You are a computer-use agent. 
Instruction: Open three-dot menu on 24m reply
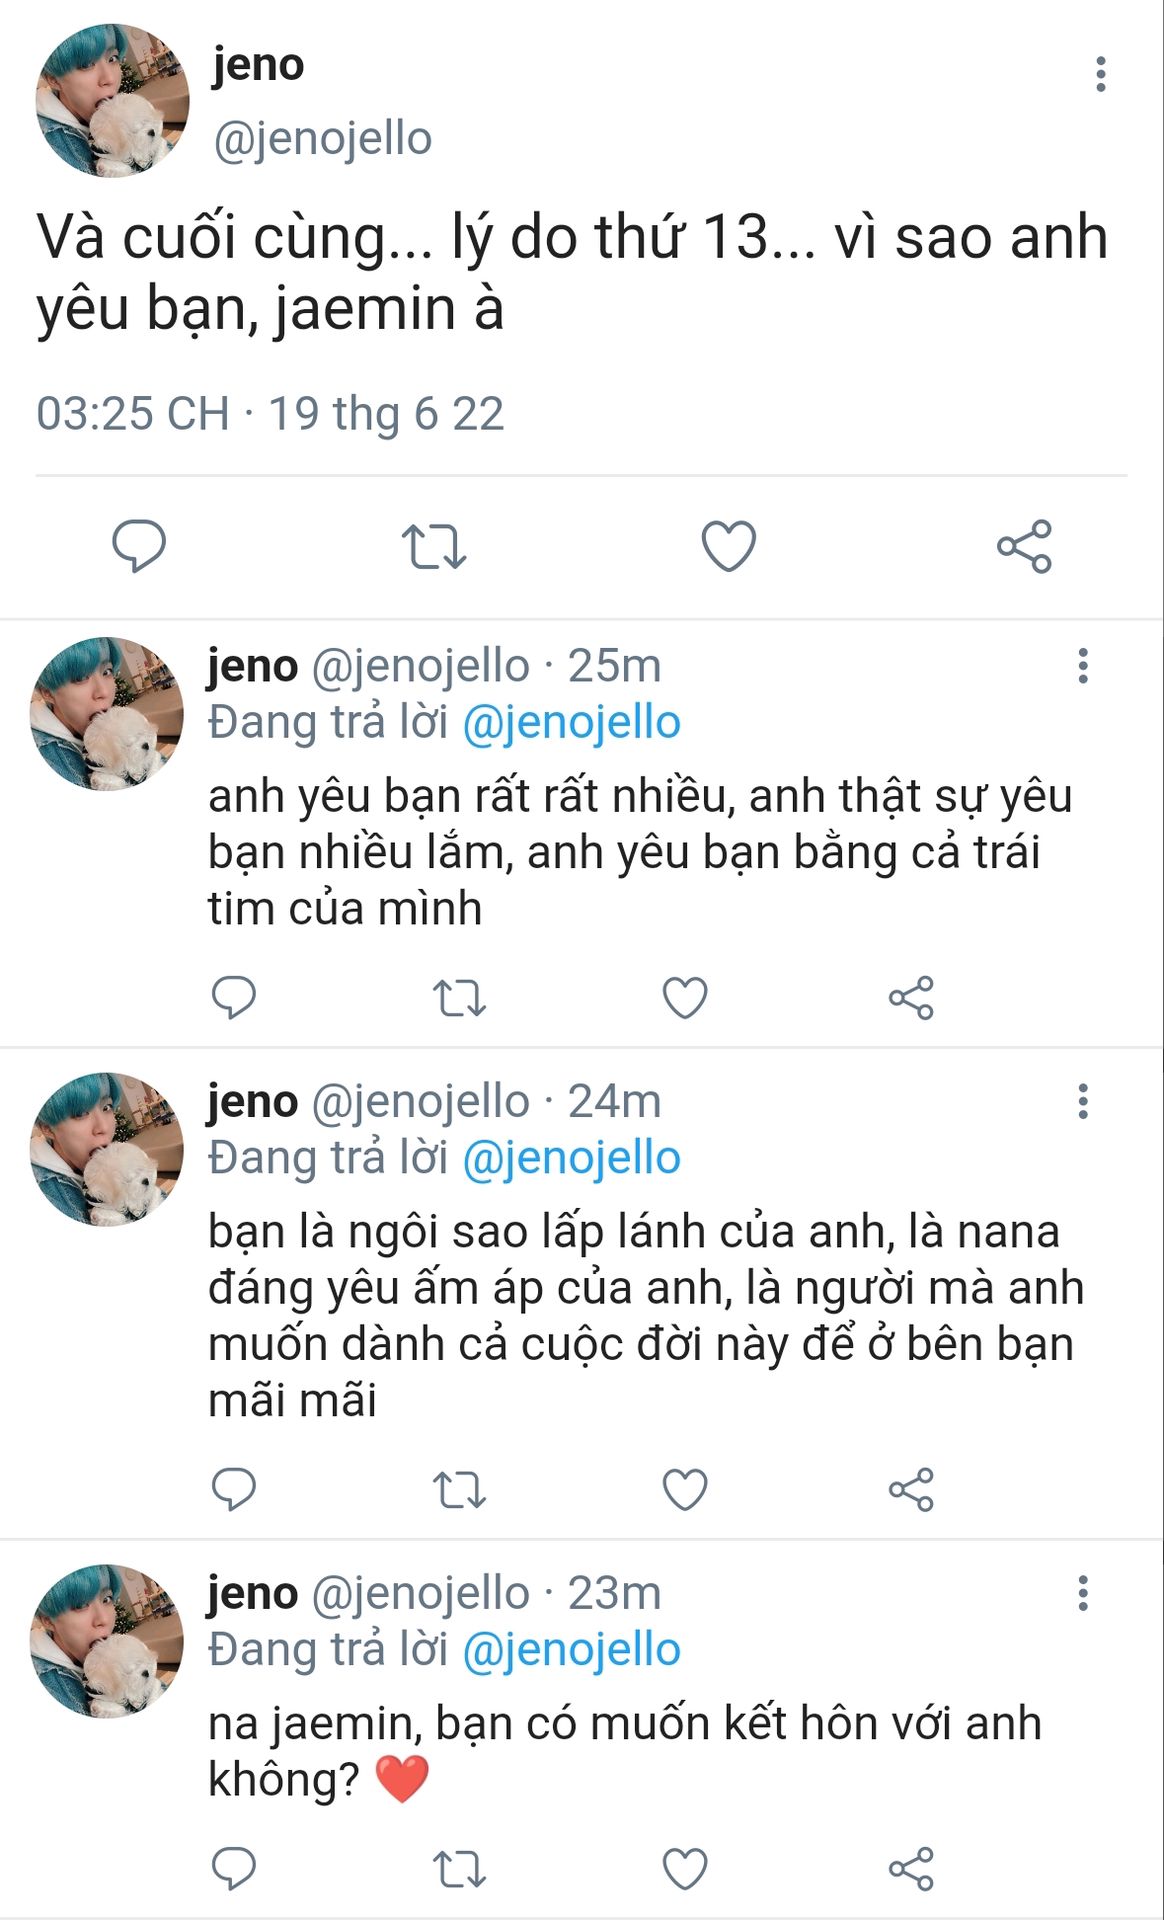pyautogui.click(x=1082, y=1102)
